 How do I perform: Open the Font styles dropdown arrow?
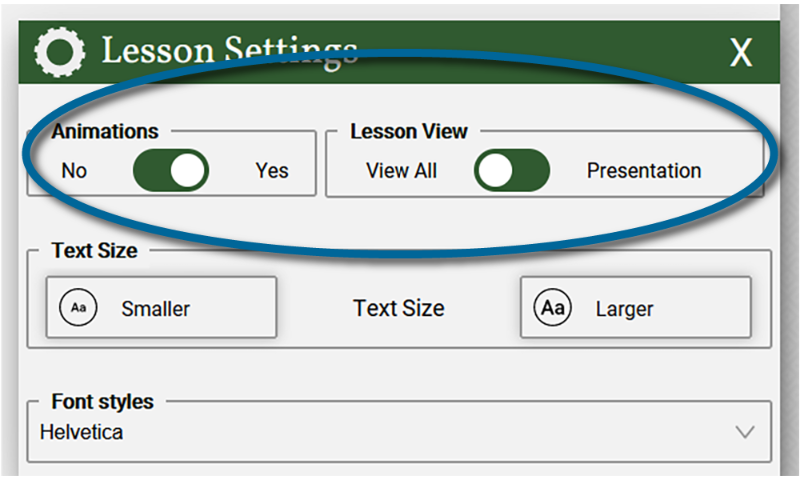tap(745, 433)
